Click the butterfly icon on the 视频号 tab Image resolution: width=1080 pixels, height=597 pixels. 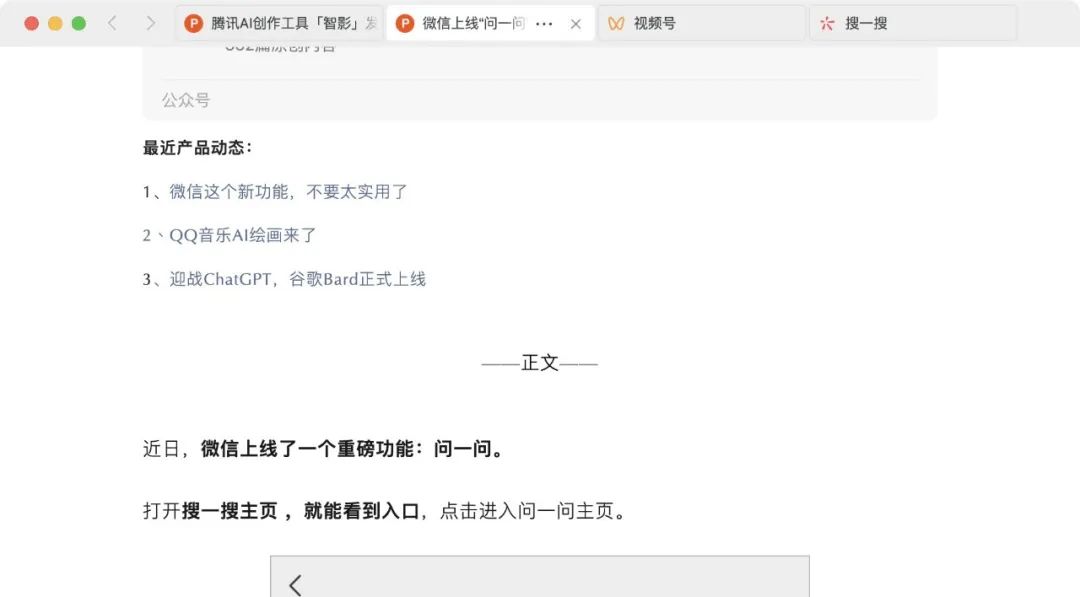(x=616, y=23)
